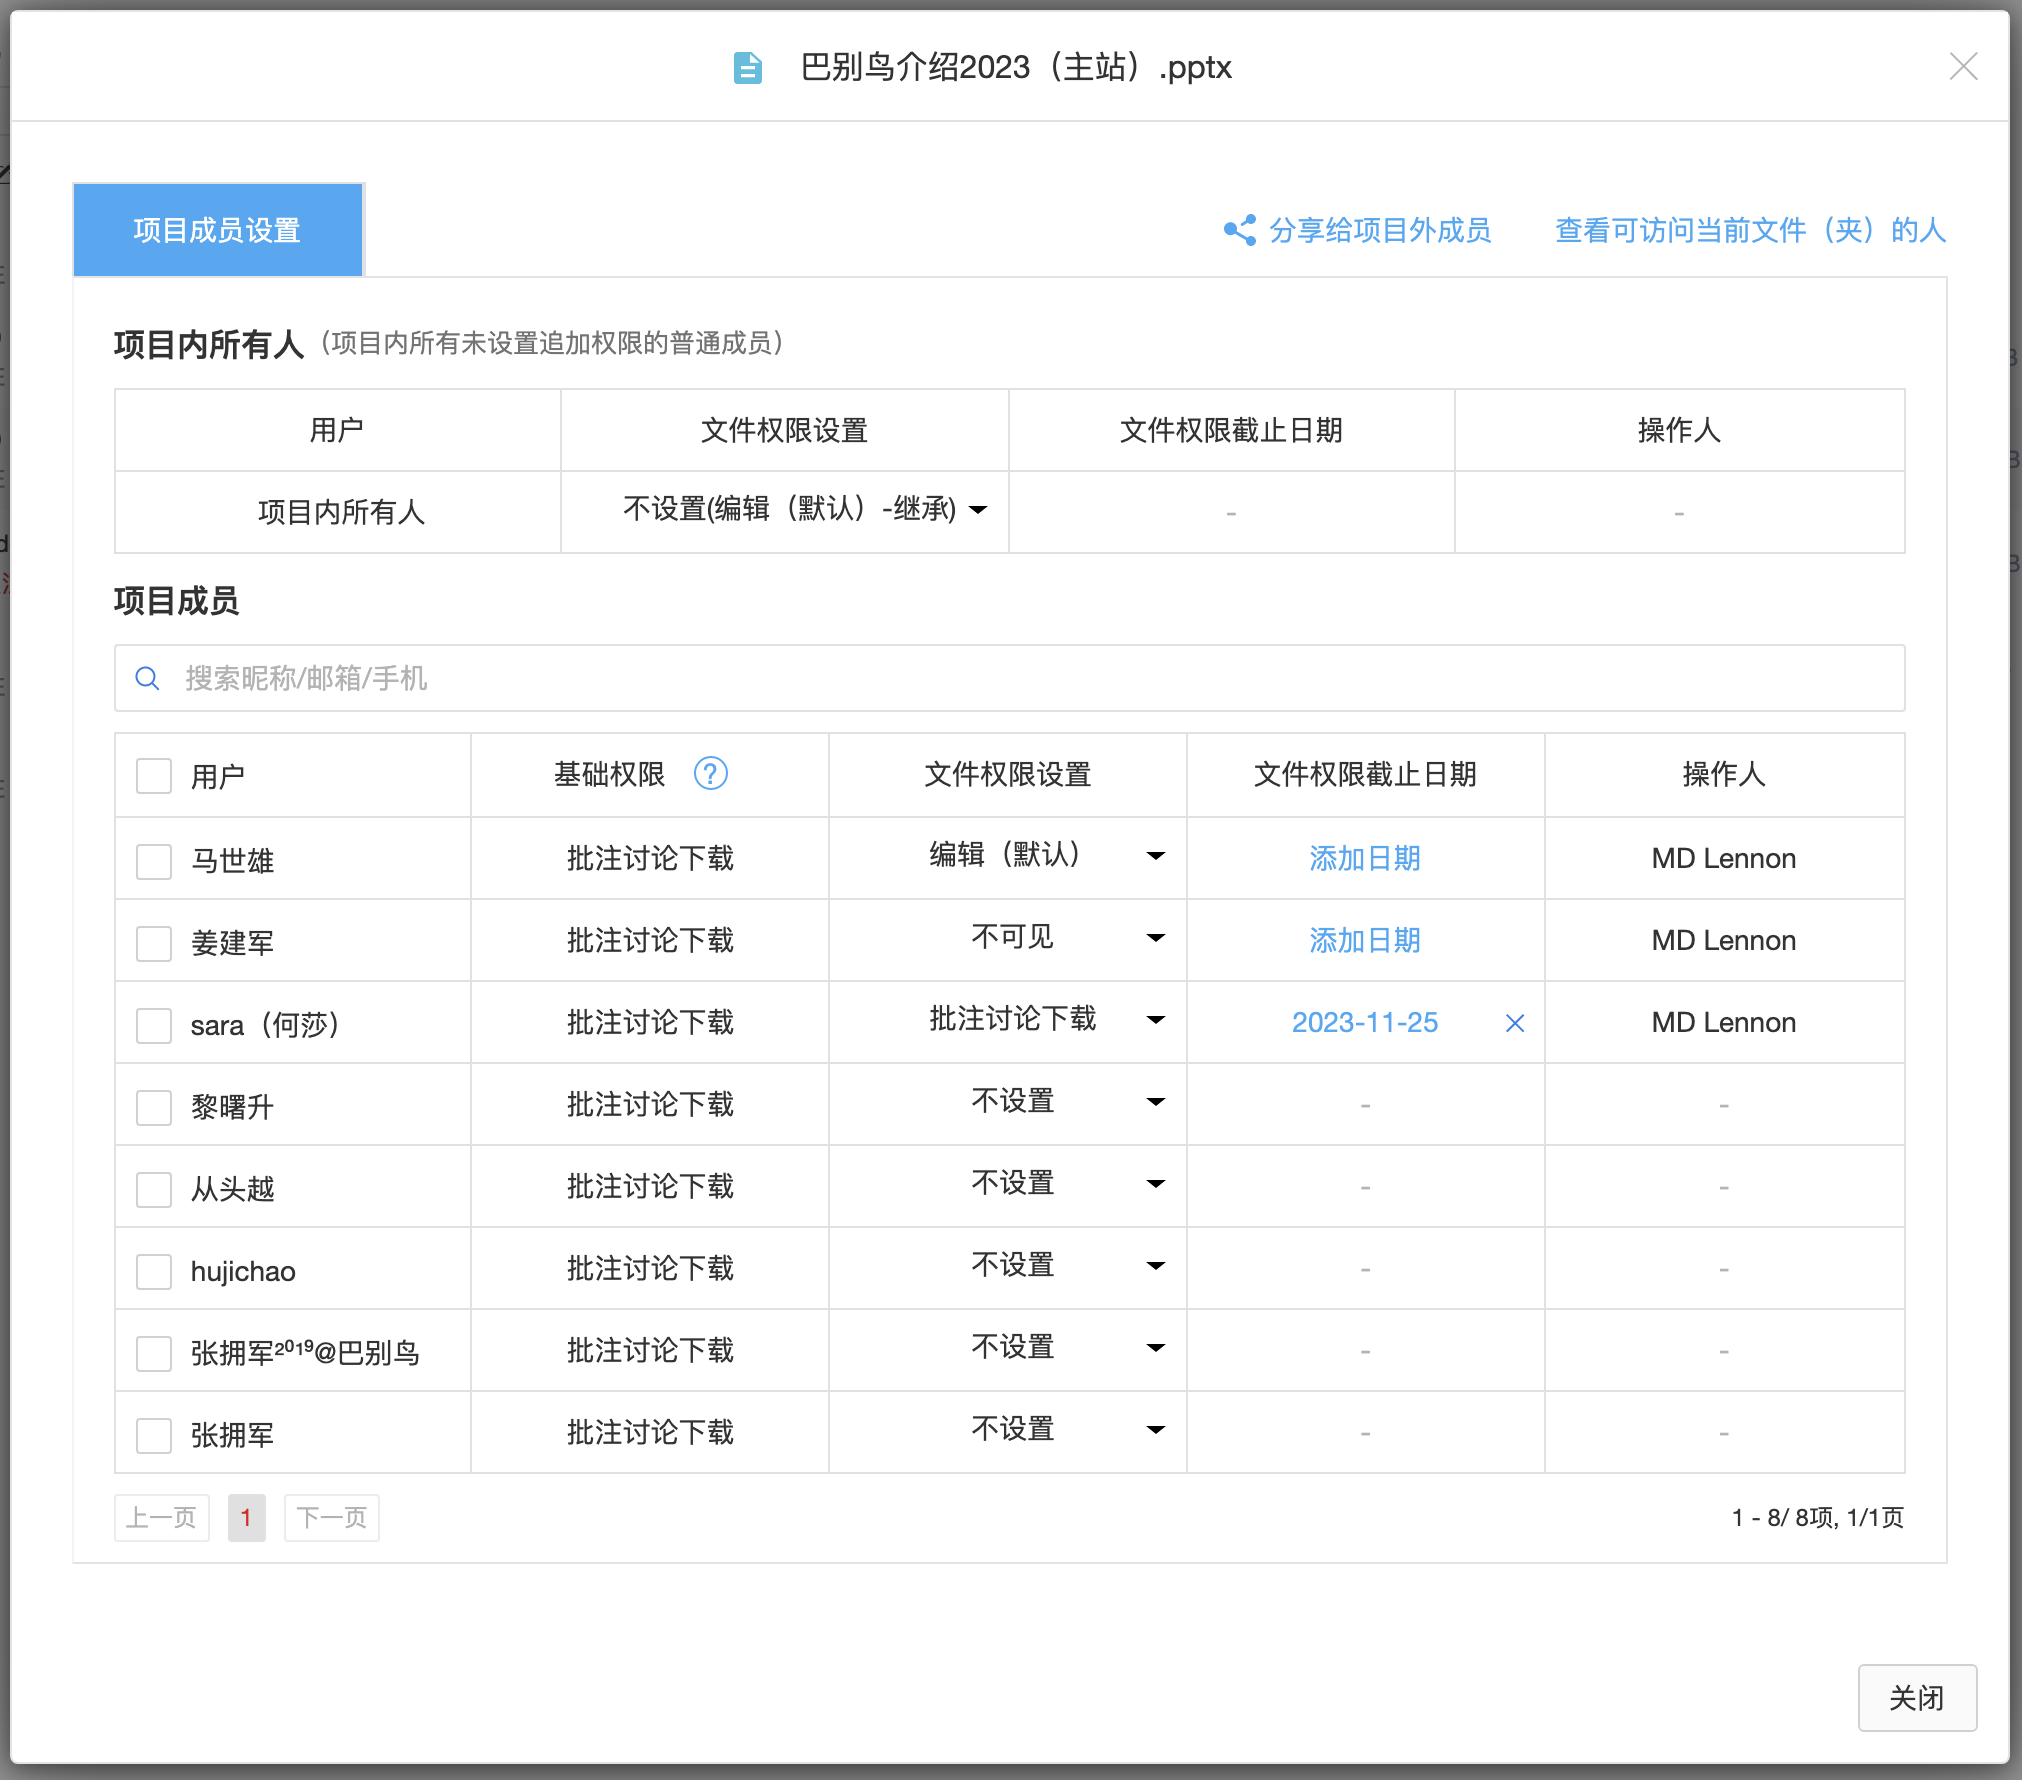Screen dimensions: 2022x1780
Task: Clear the 2023-11-25 deadline with the X icon
Action: click(1514, 1023)
